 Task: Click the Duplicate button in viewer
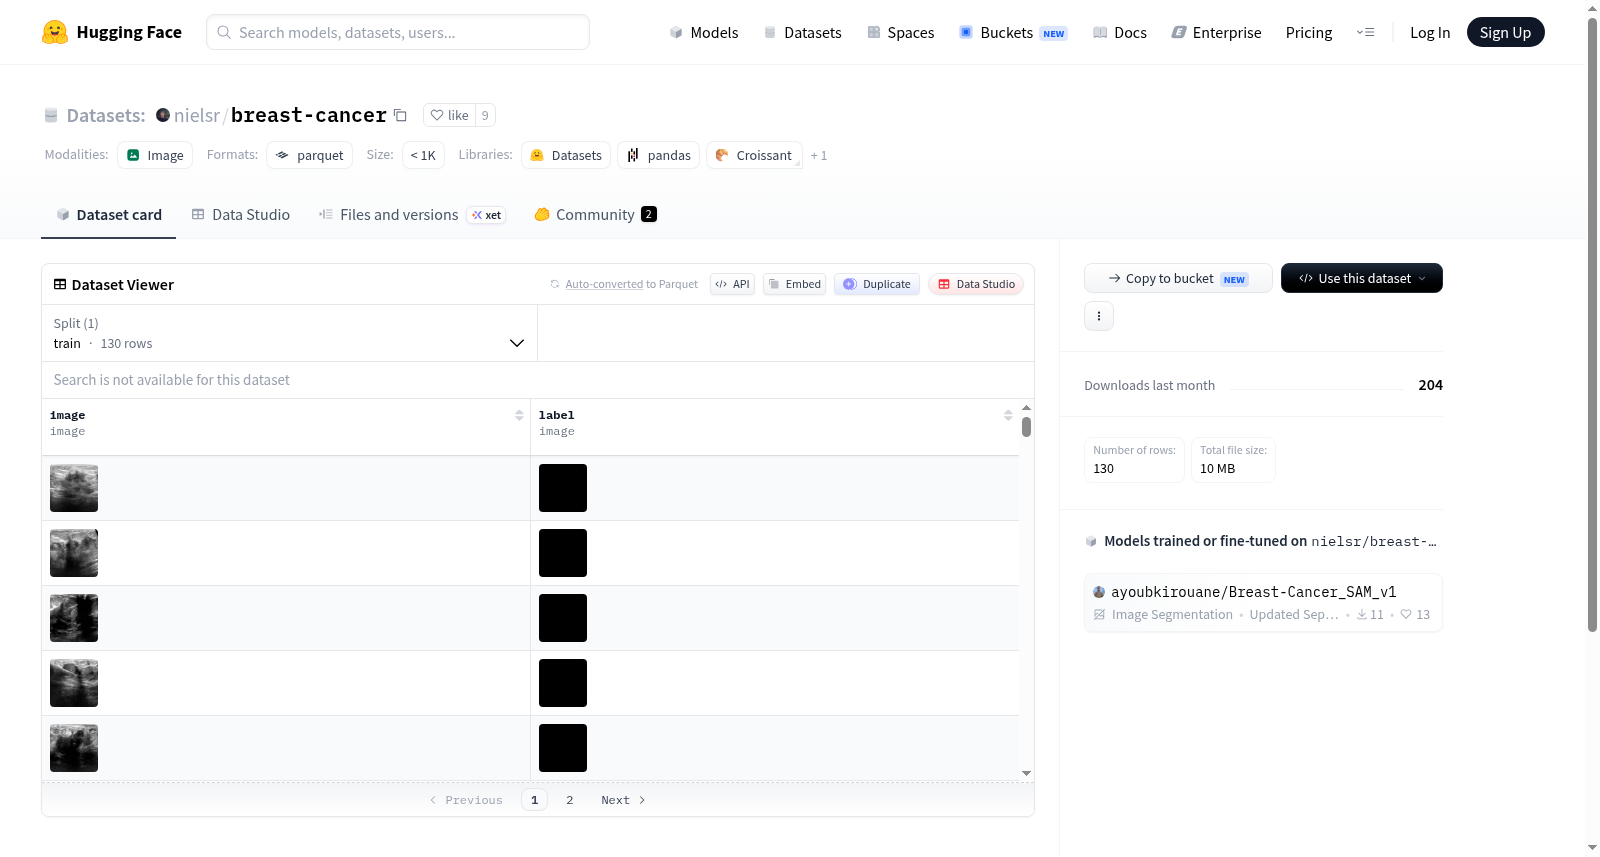click(x=877, y=284)
